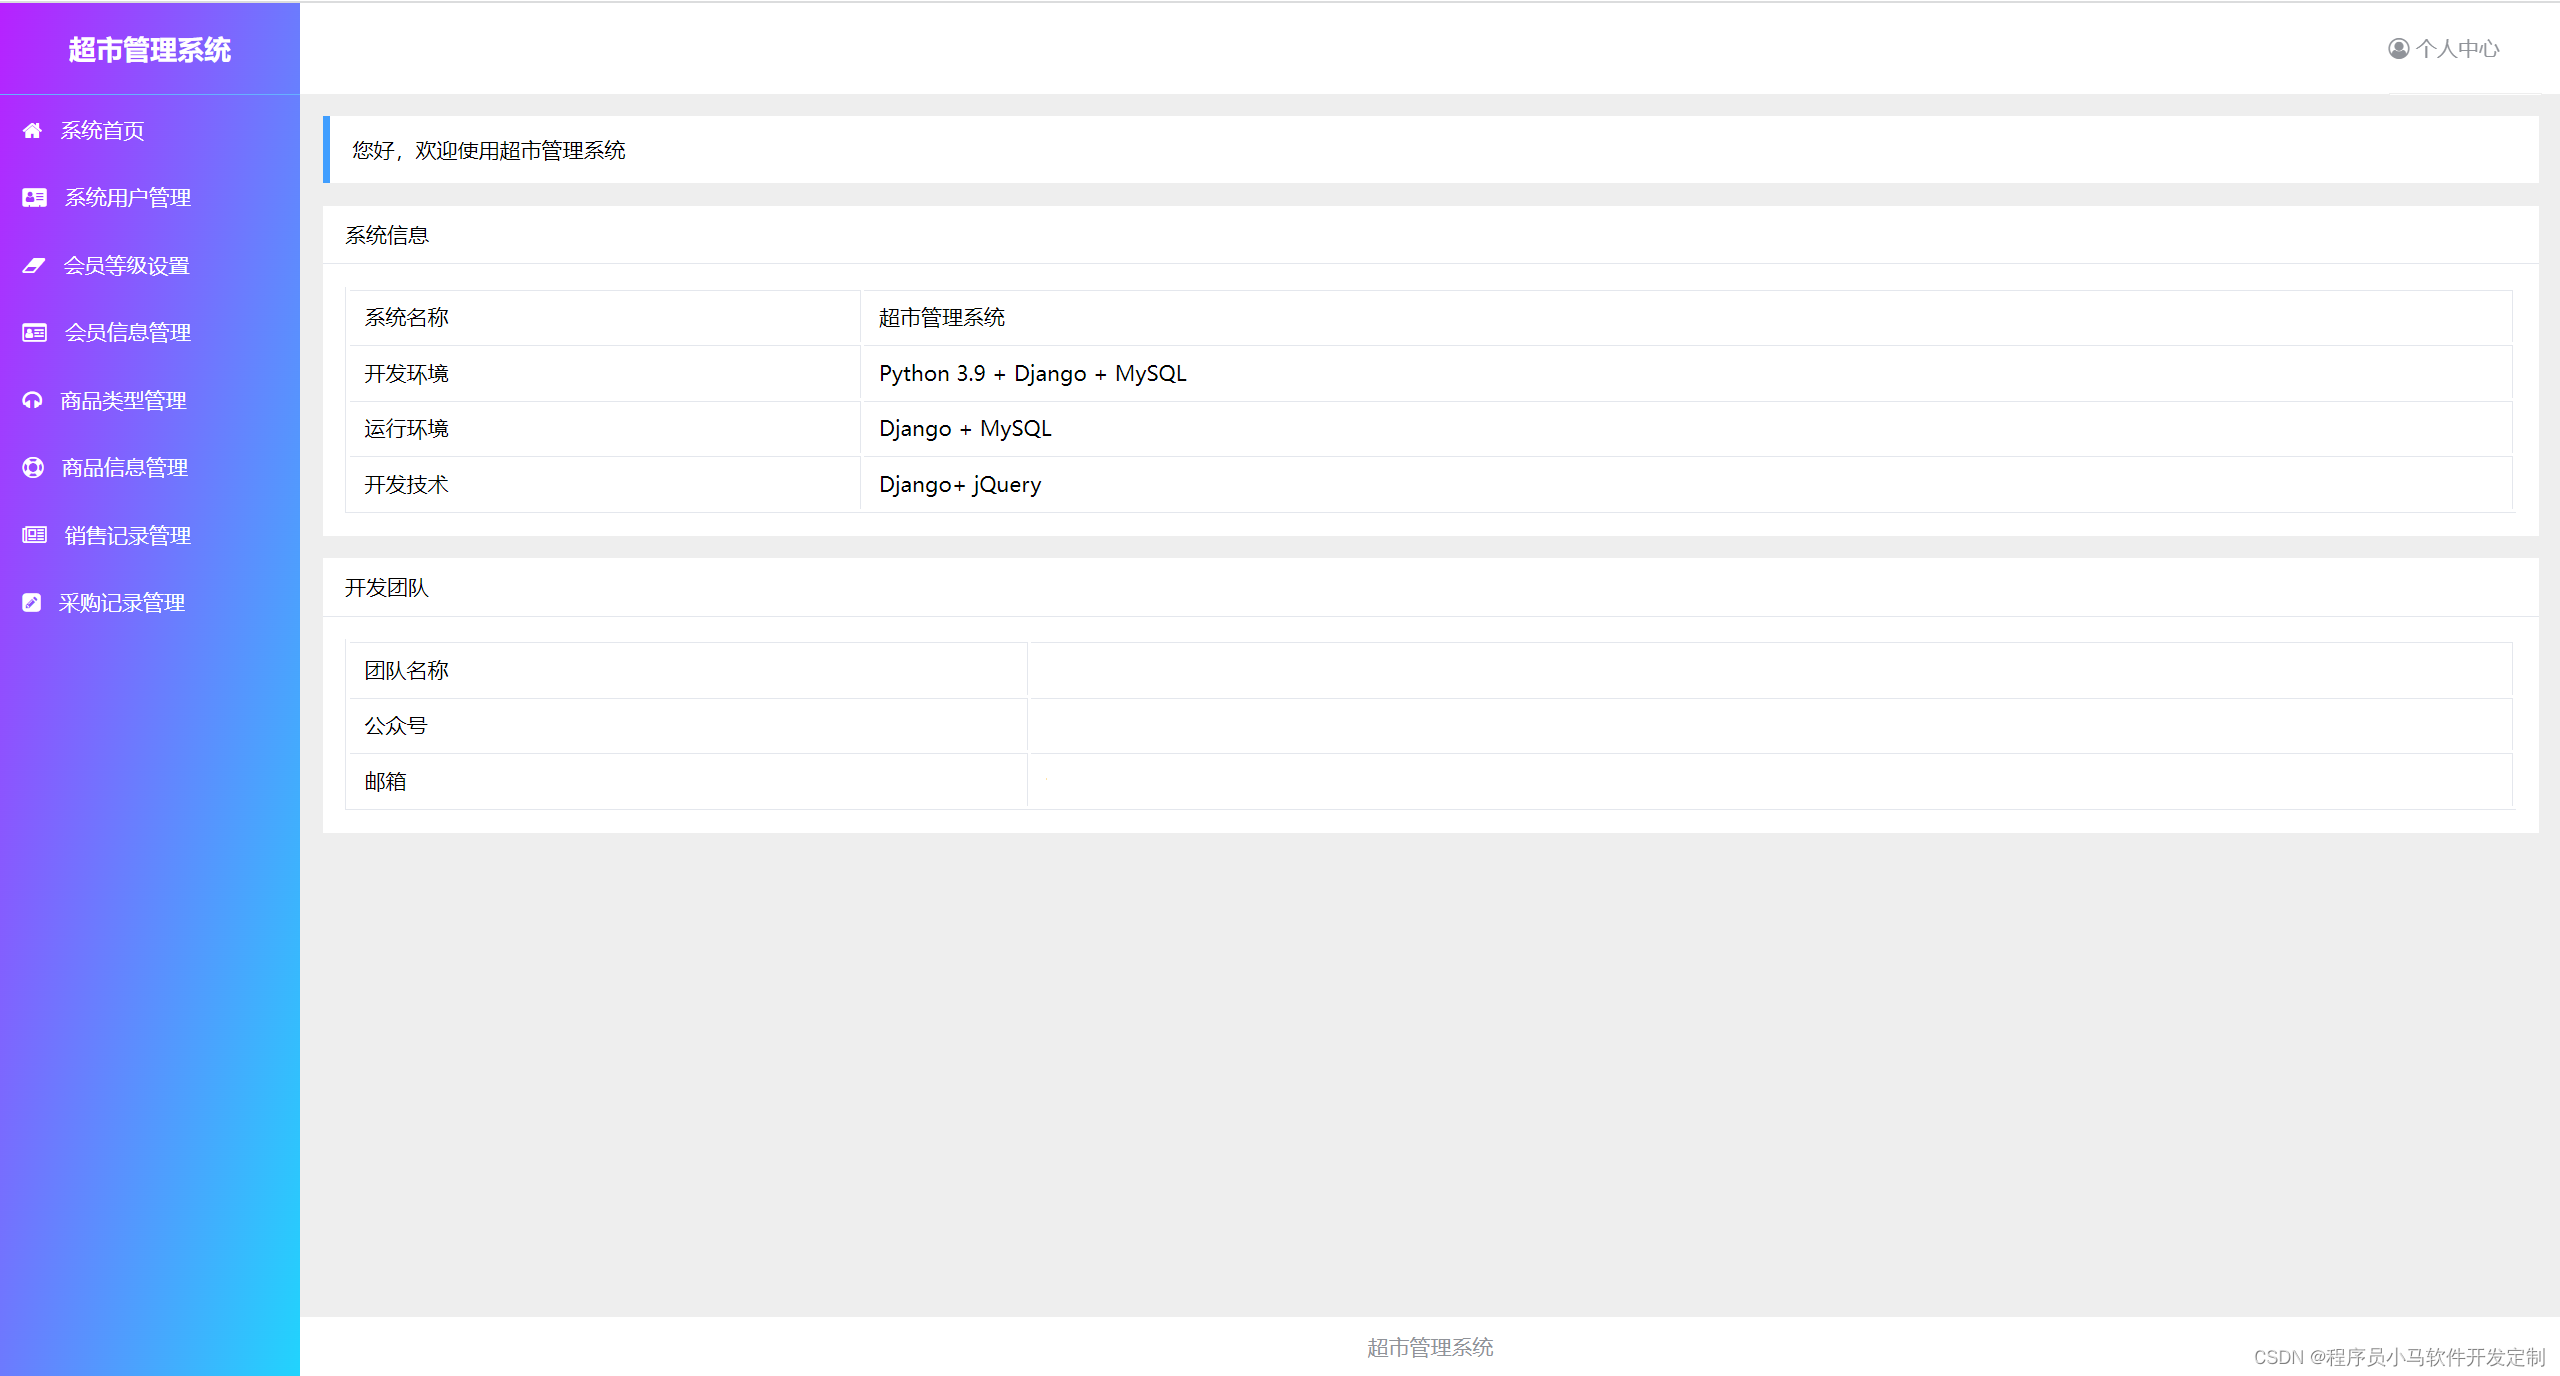
Task: Click the home icon beside 系统首页
Action: (x=32, y=131)
